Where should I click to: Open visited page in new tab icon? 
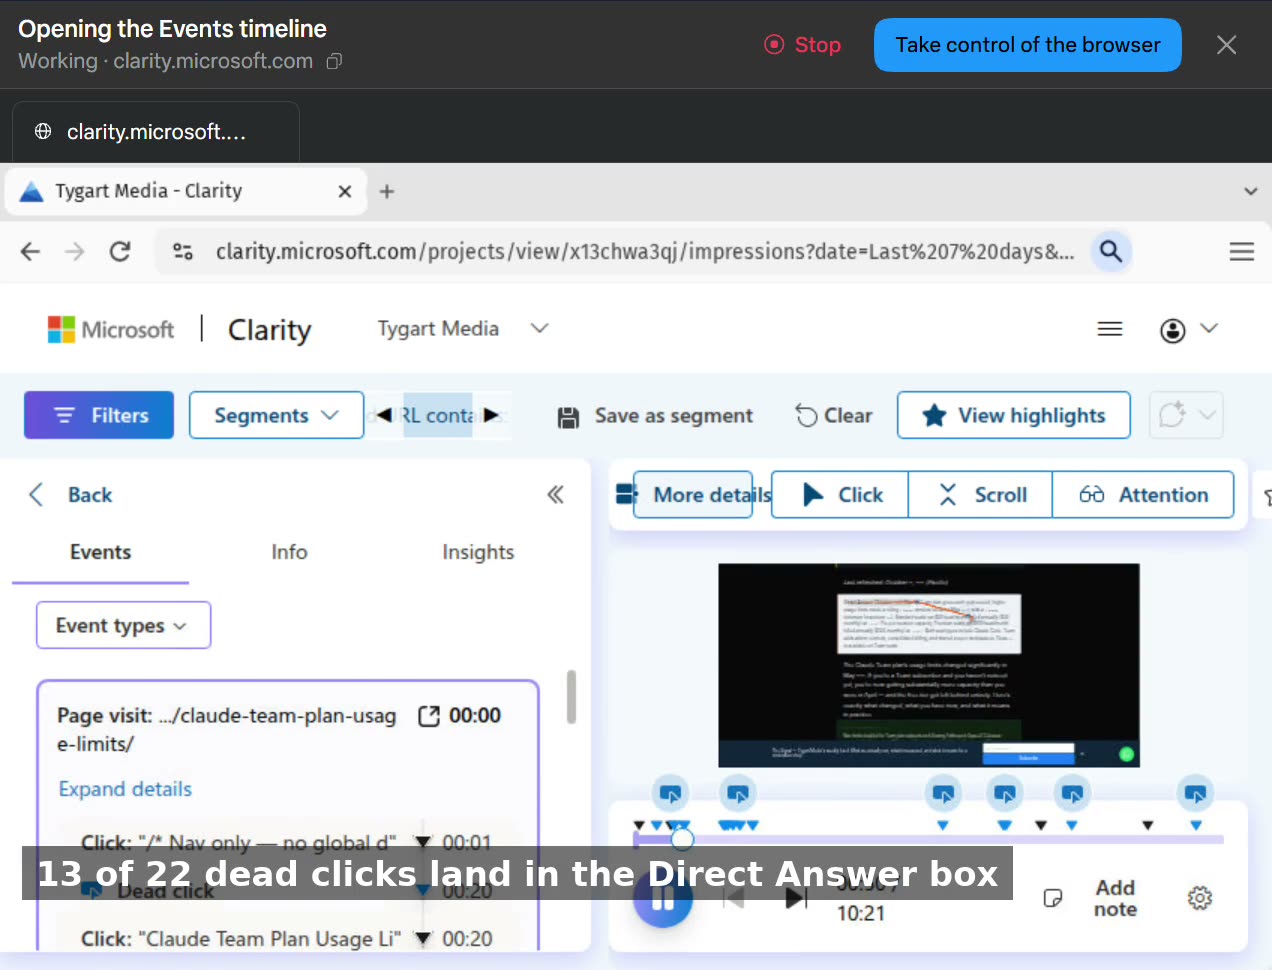coord(428,716)
